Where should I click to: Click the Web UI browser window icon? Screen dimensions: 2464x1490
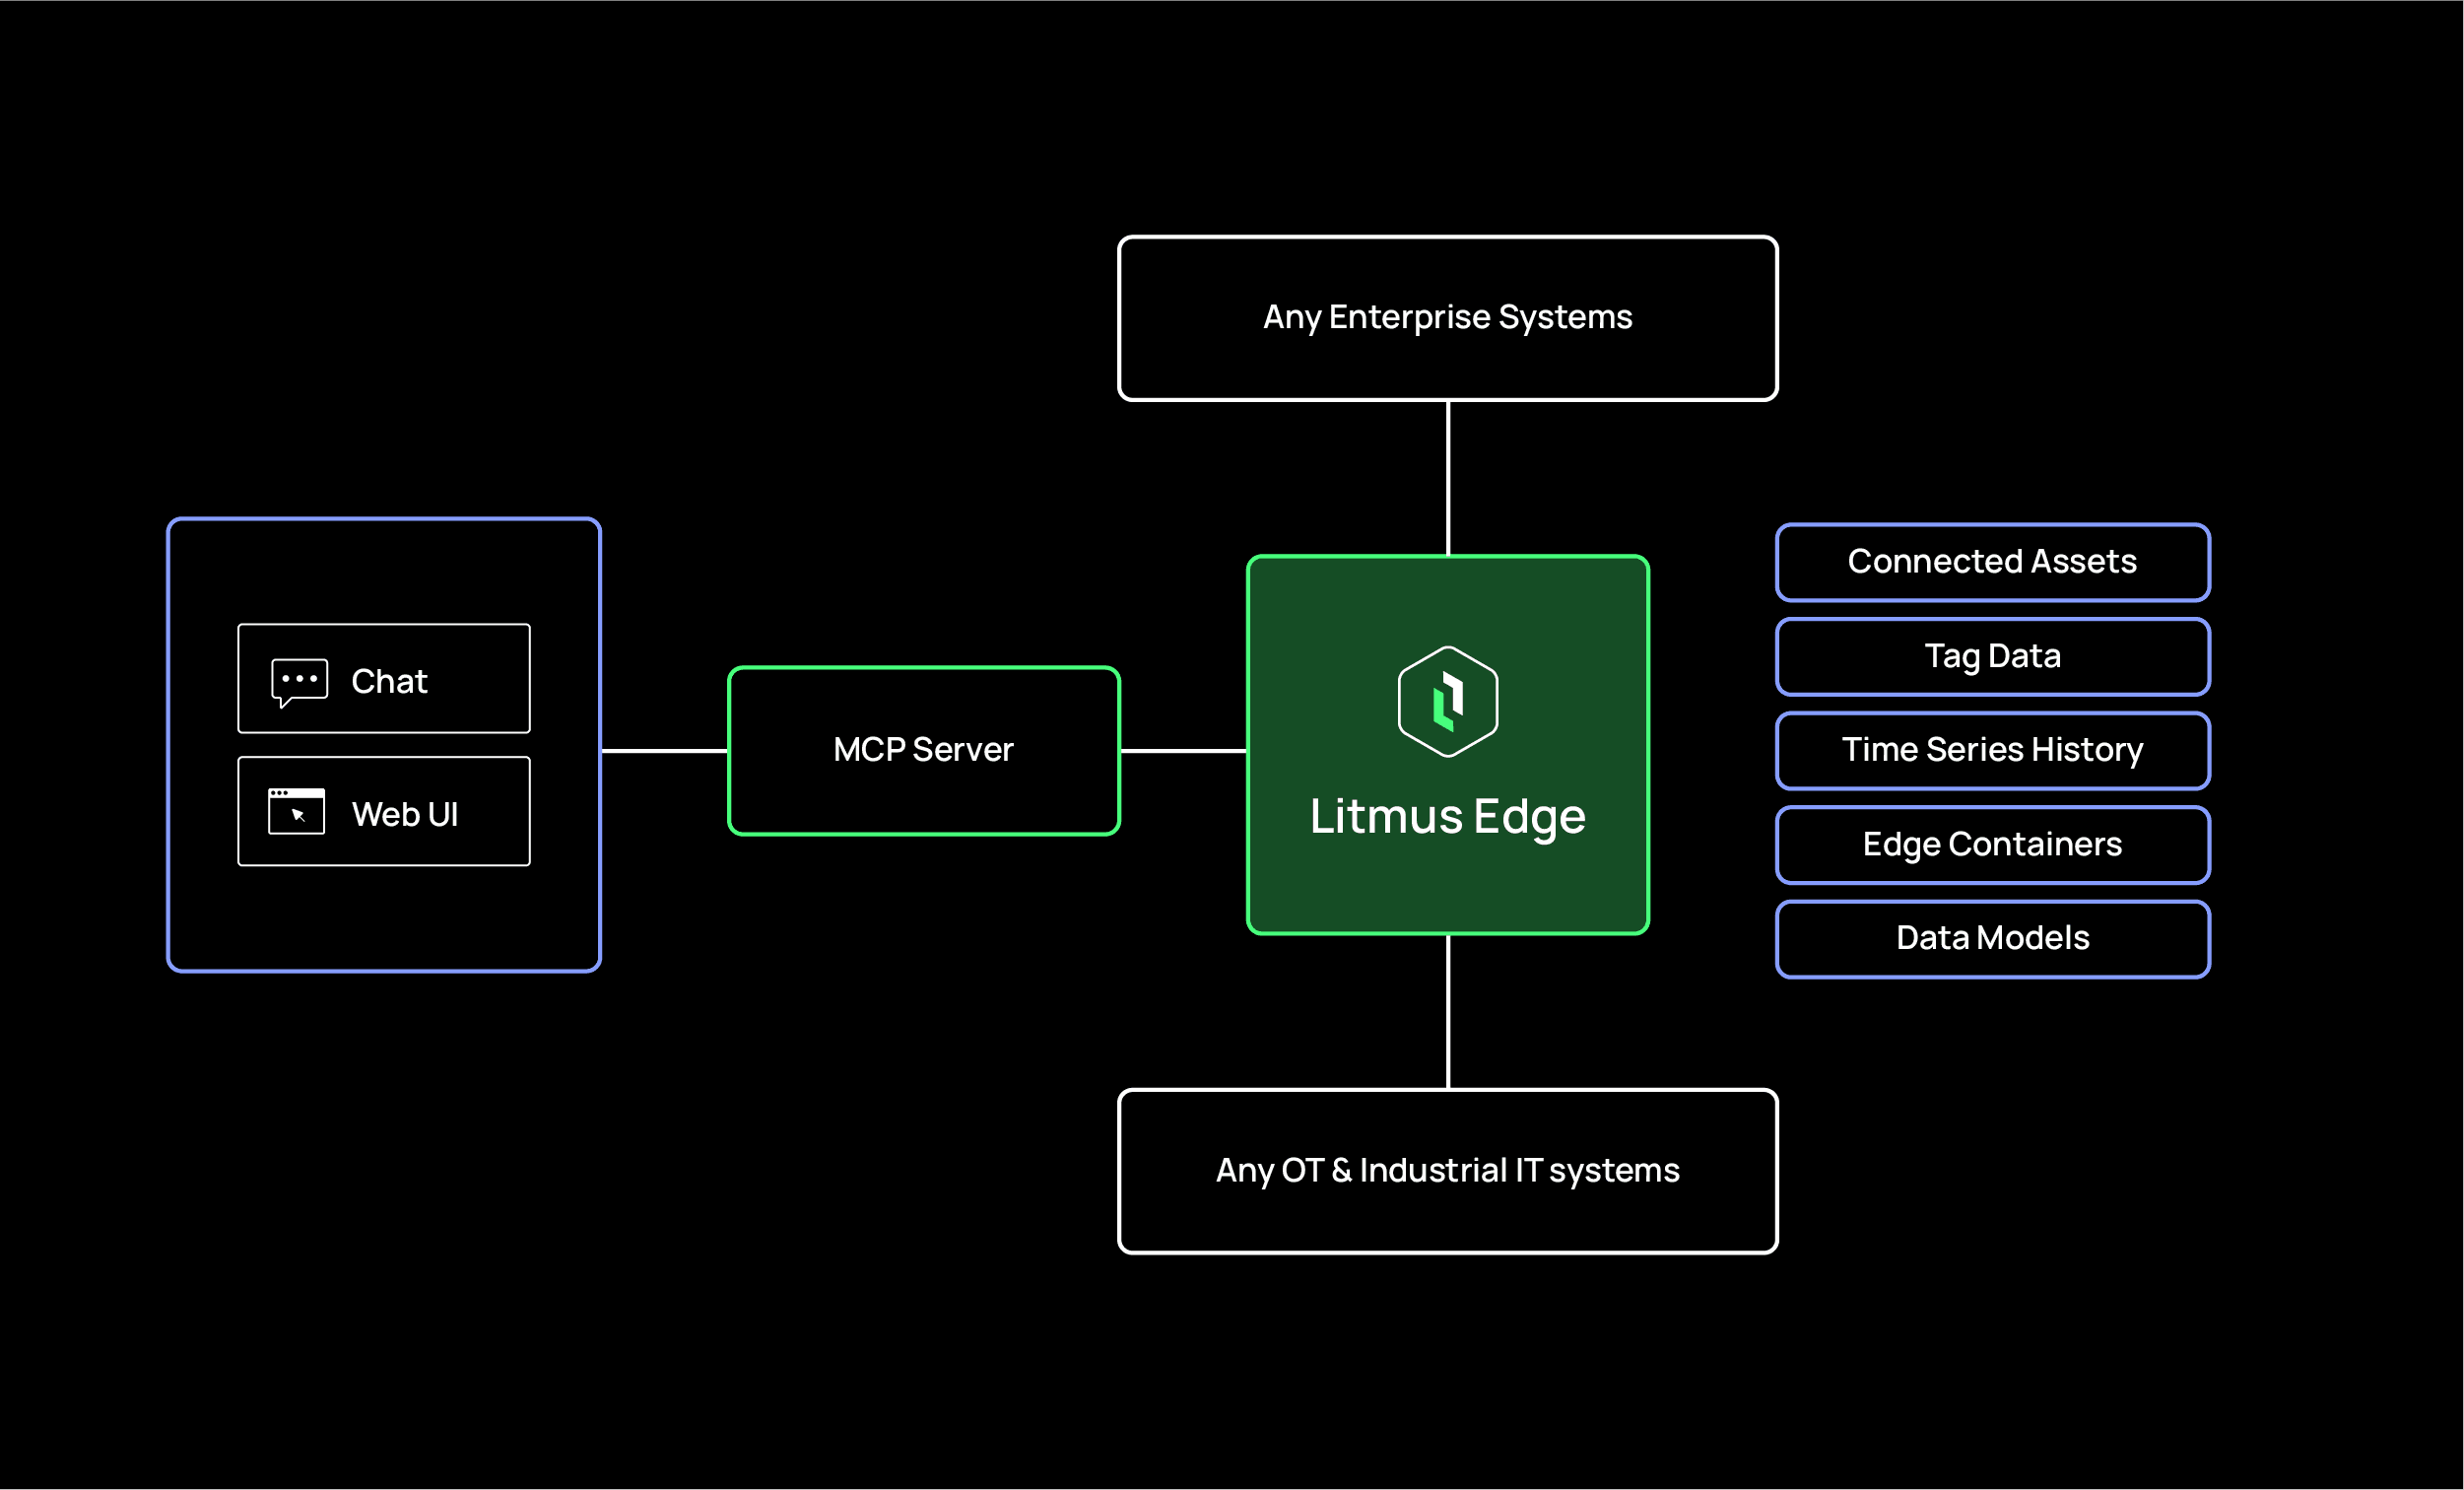pyautogui.click(x=296, y=811)
